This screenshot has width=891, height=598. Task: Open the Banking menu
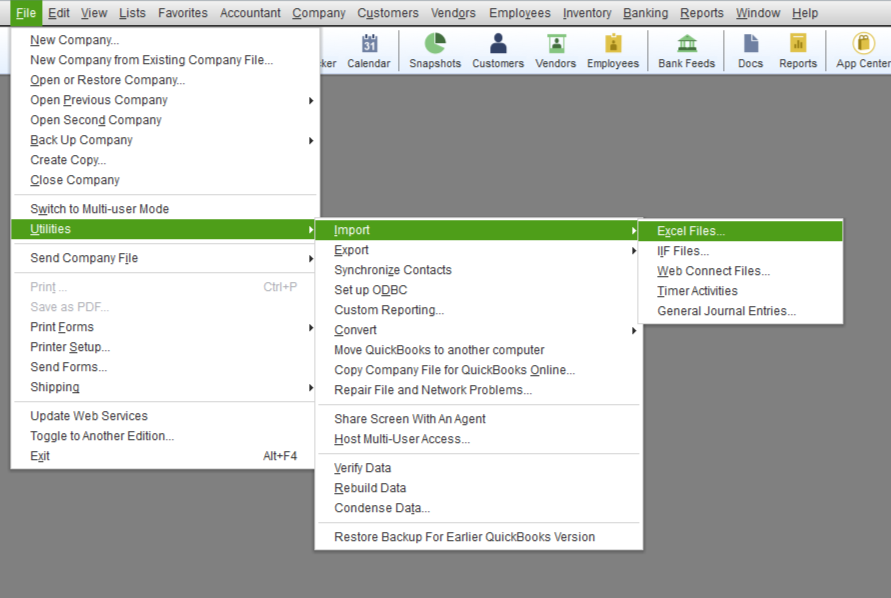[646, 13]
